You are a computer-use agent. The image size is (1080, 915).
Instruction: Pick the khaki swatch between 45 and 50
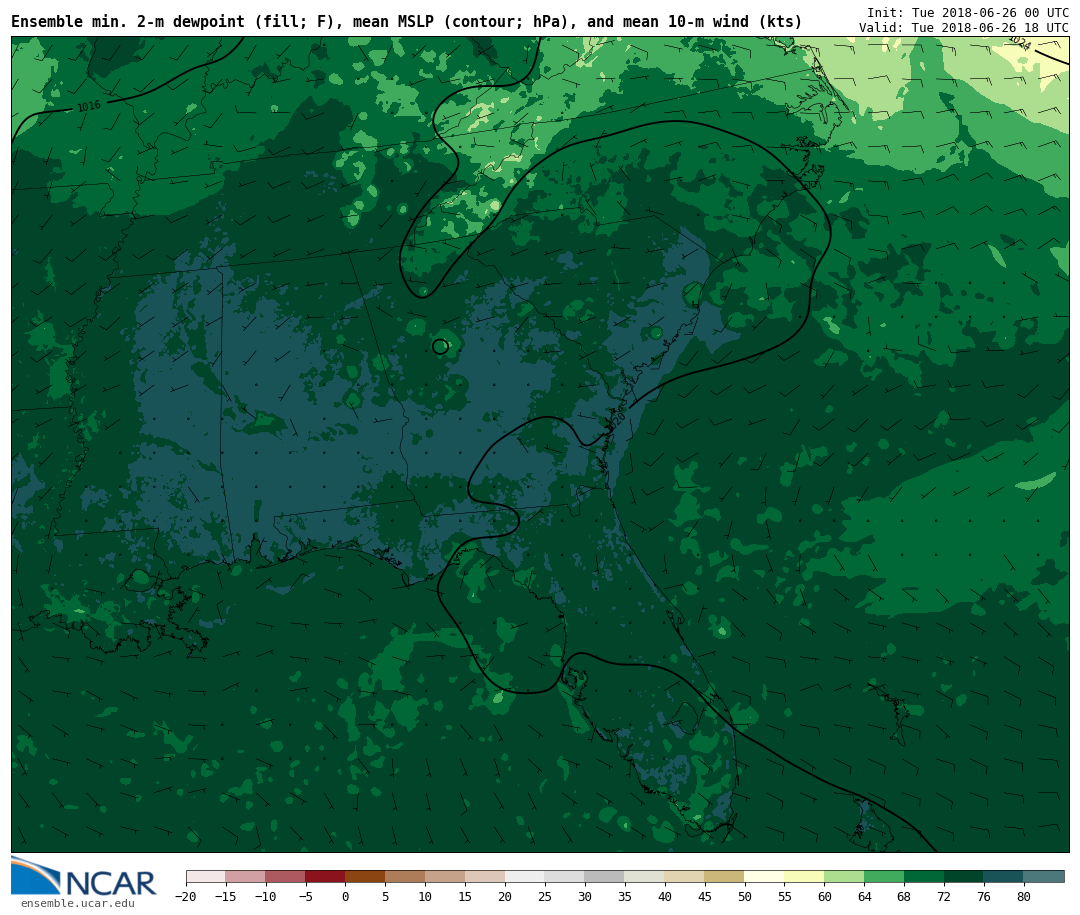pyautogui.click(x=725, y=877)
